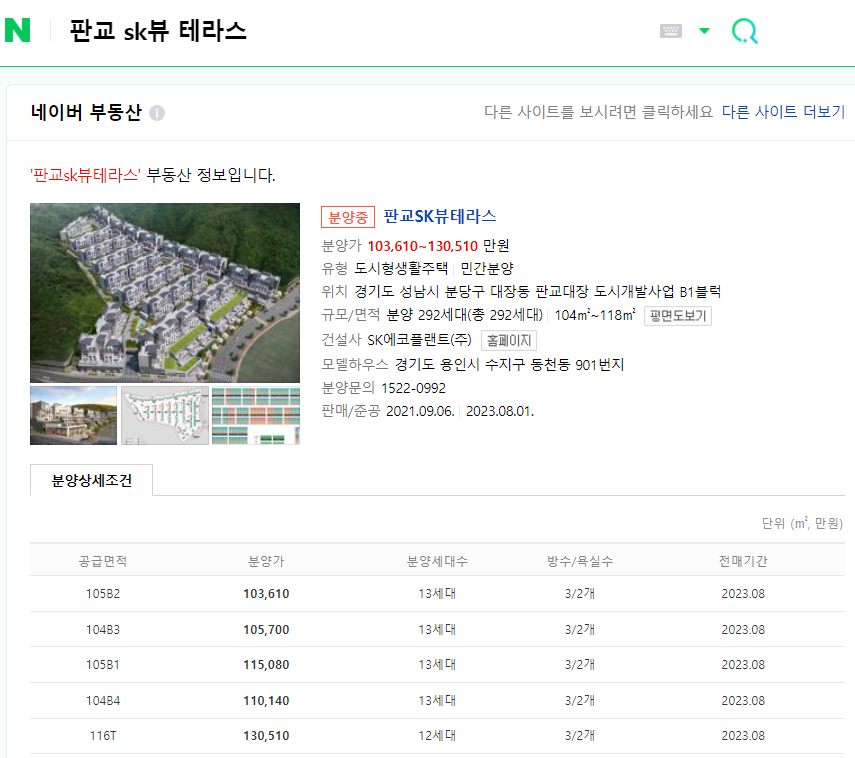Click the green search magnifier icon
The height and width of the screenshot is (758, 855).
745,31
